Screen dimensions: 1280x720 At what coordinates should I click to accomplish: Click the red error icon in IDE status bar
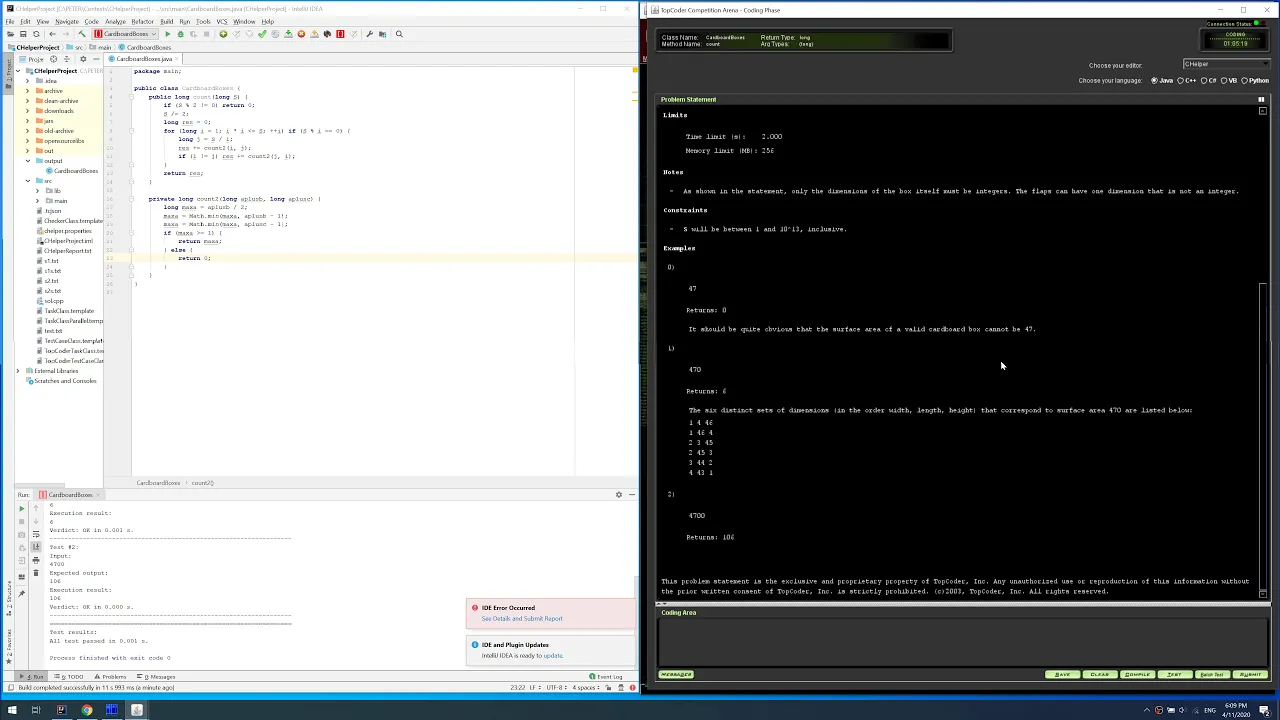[632, 688]
